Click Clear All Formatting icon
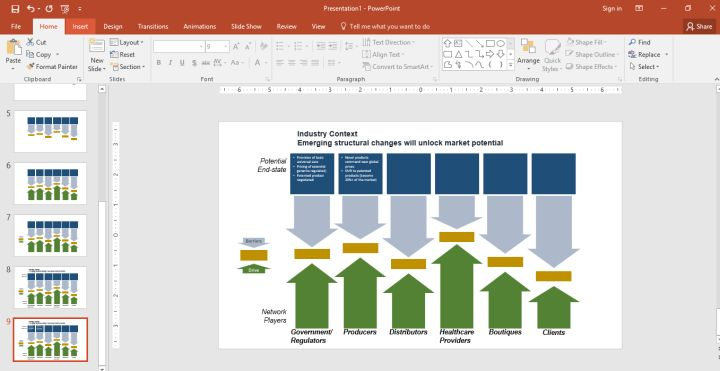 (264, 46)
